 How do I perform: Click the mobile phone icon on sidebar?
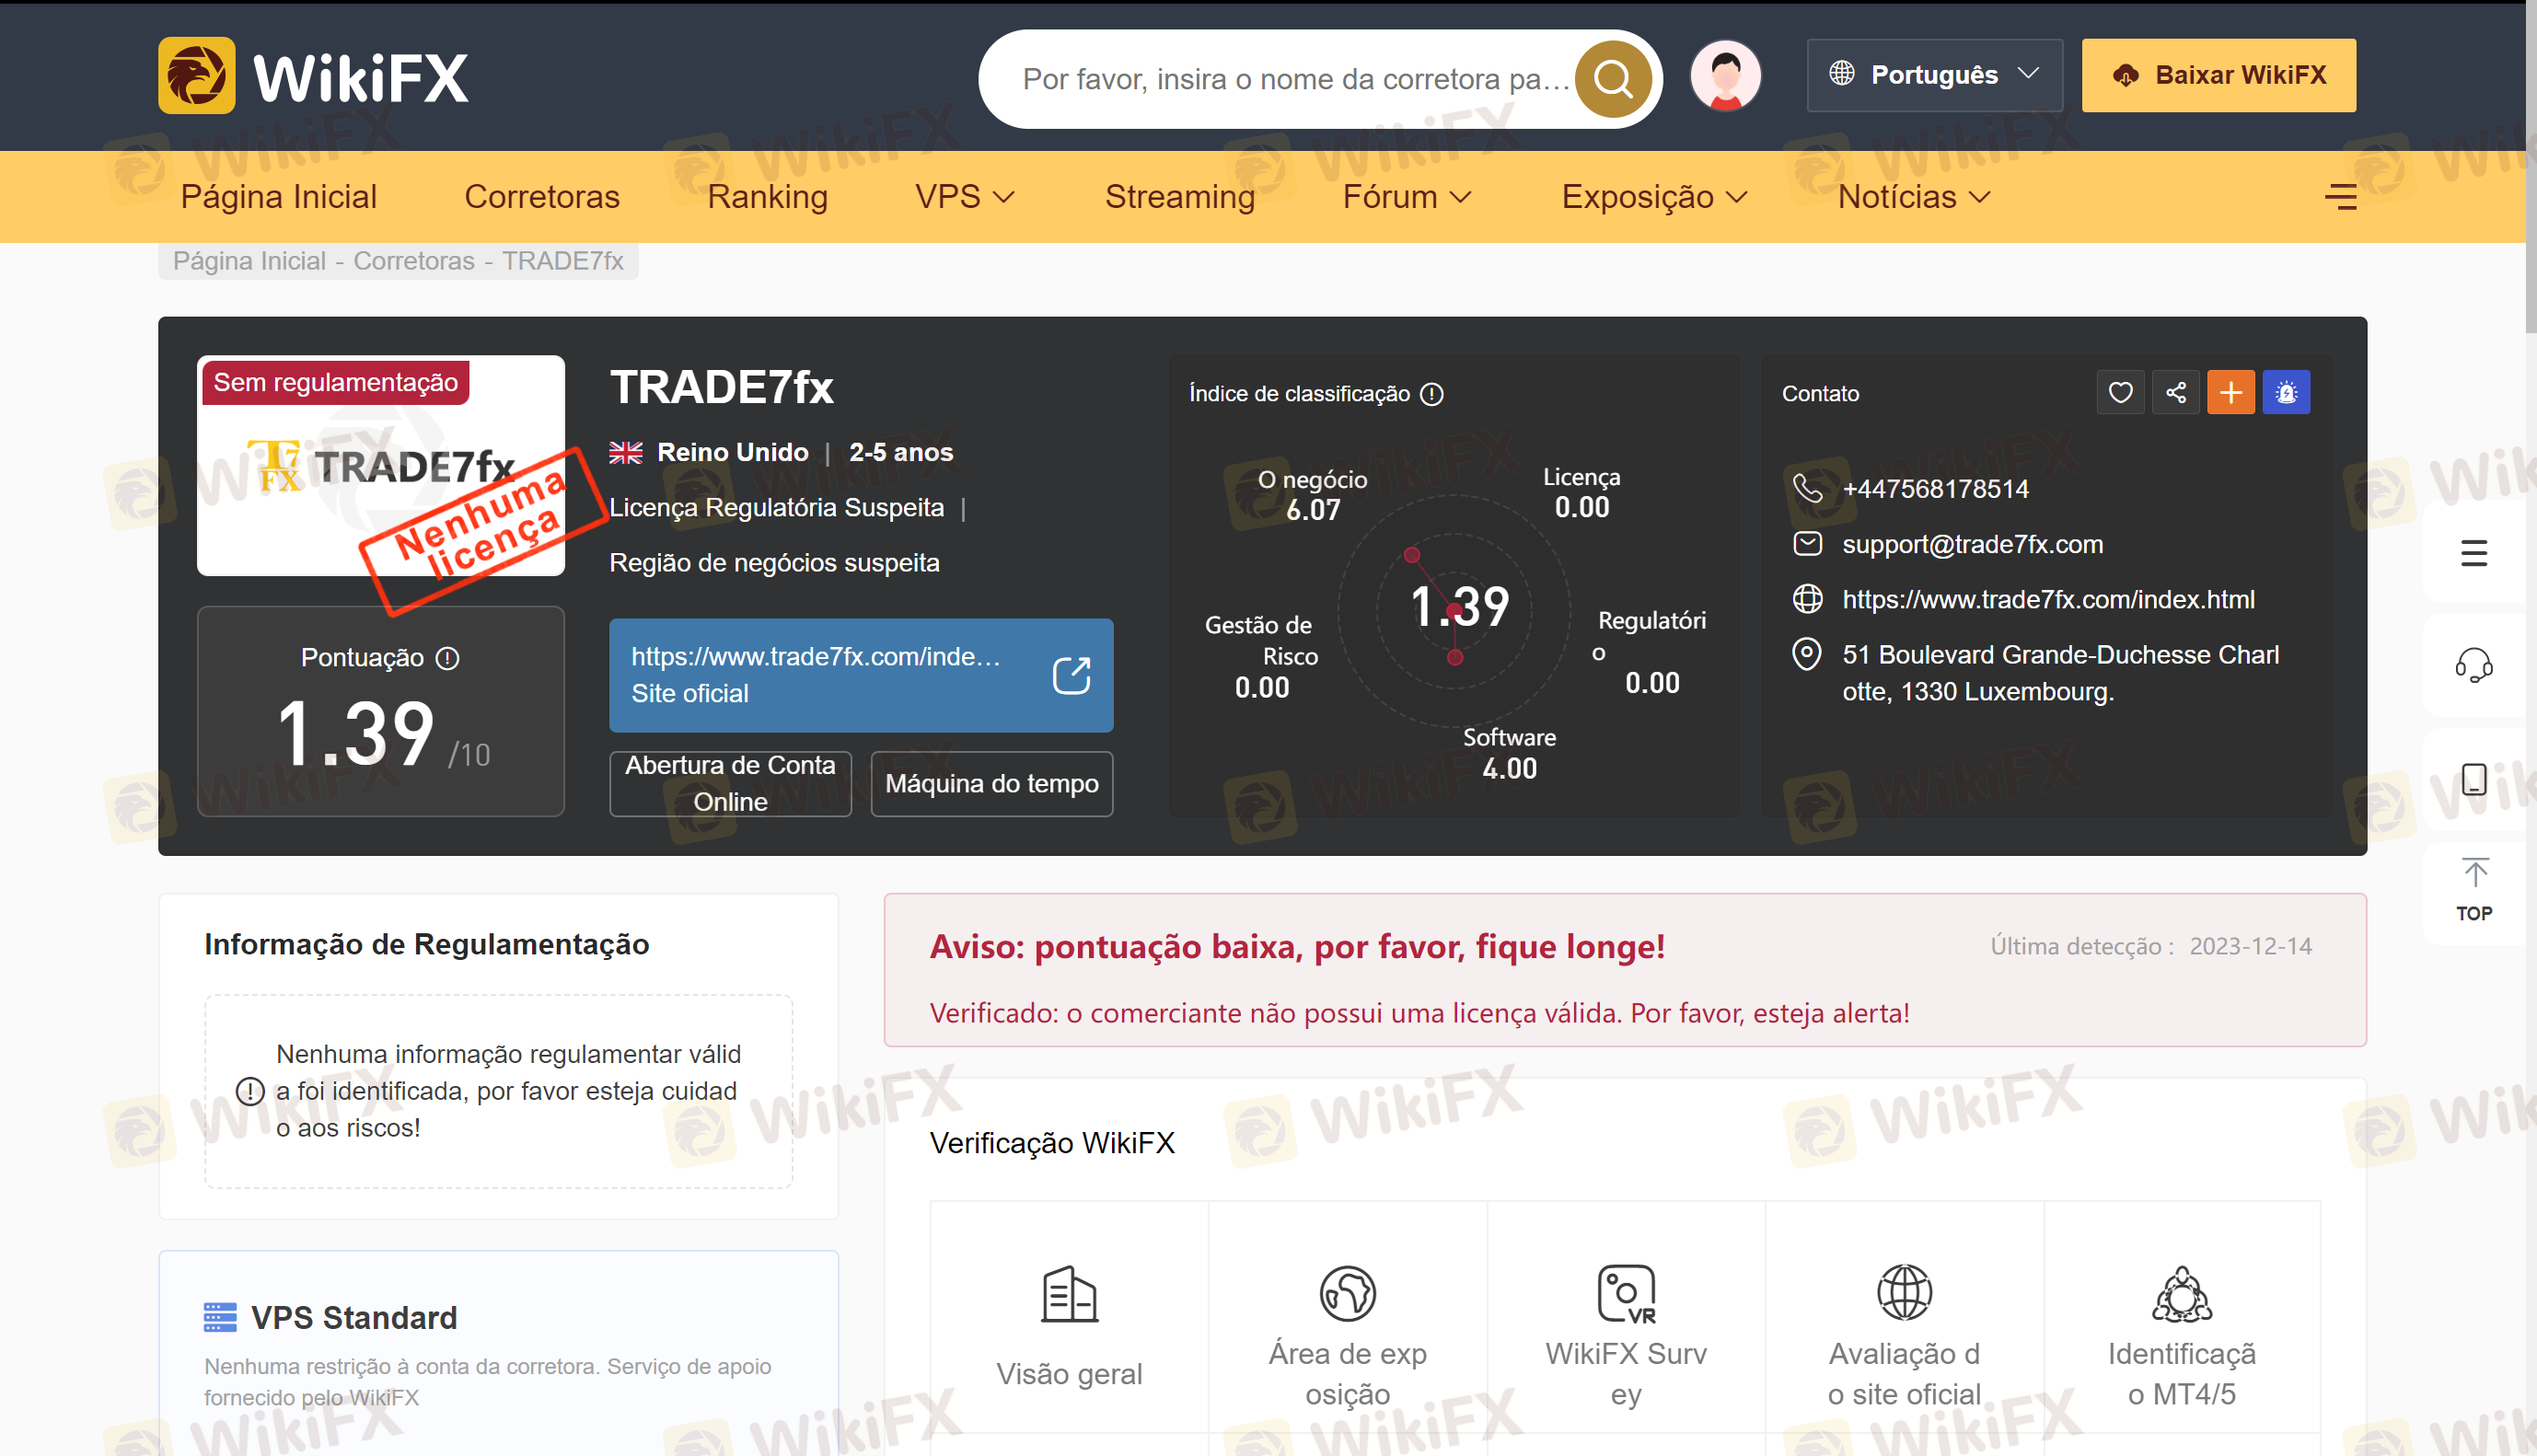coord(2473,779)
